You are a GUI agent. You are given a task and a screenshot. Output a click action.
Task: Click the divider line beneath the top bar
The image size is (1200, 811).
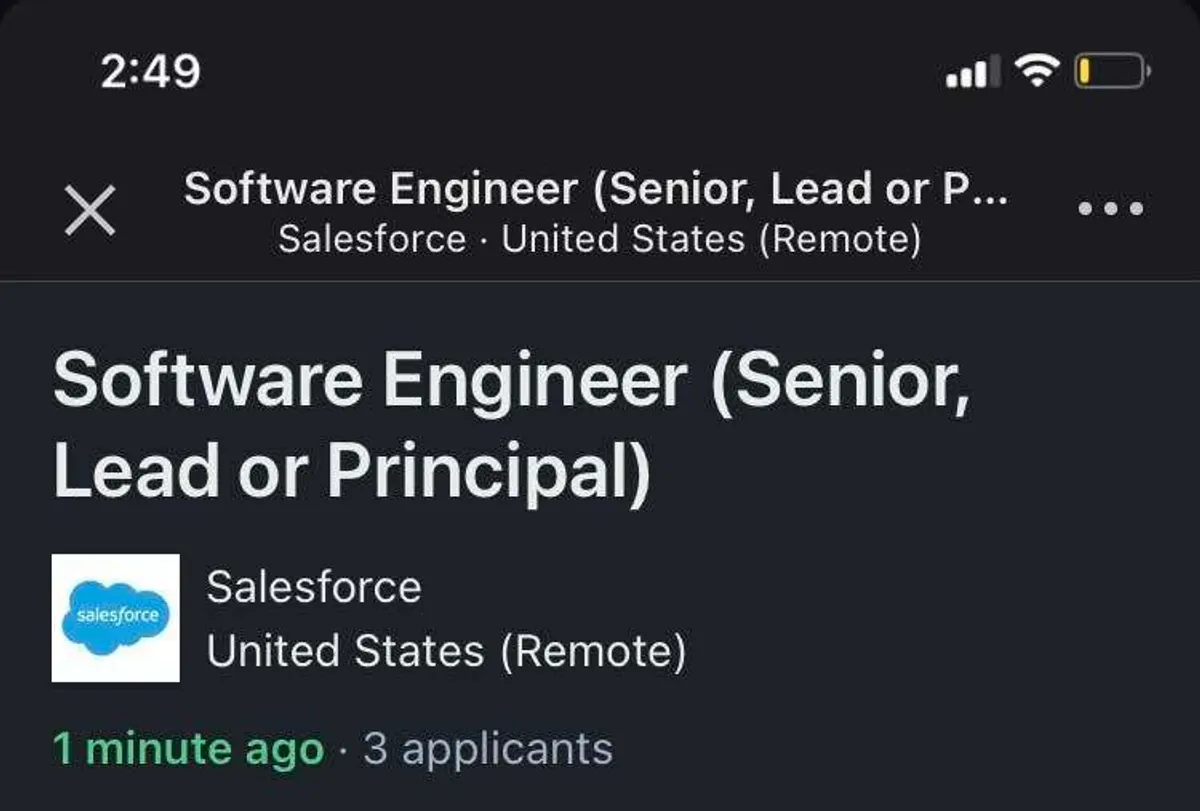[x=600, y=281]
